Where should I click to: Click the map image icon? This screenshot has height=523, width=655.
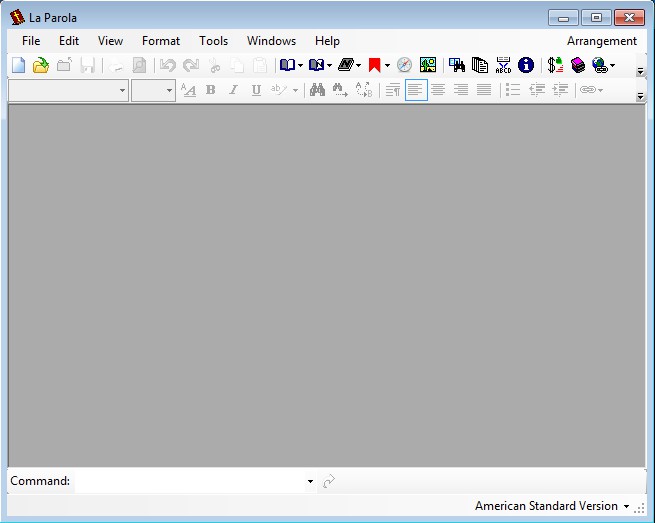[x=428, y=65]
